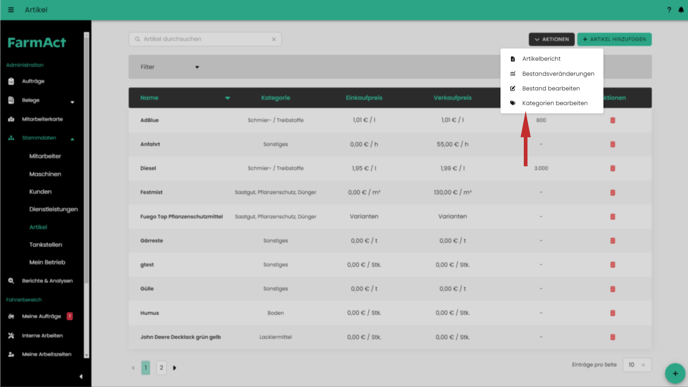Select Bestand bearbeiten from the menu

coord(552,89)
